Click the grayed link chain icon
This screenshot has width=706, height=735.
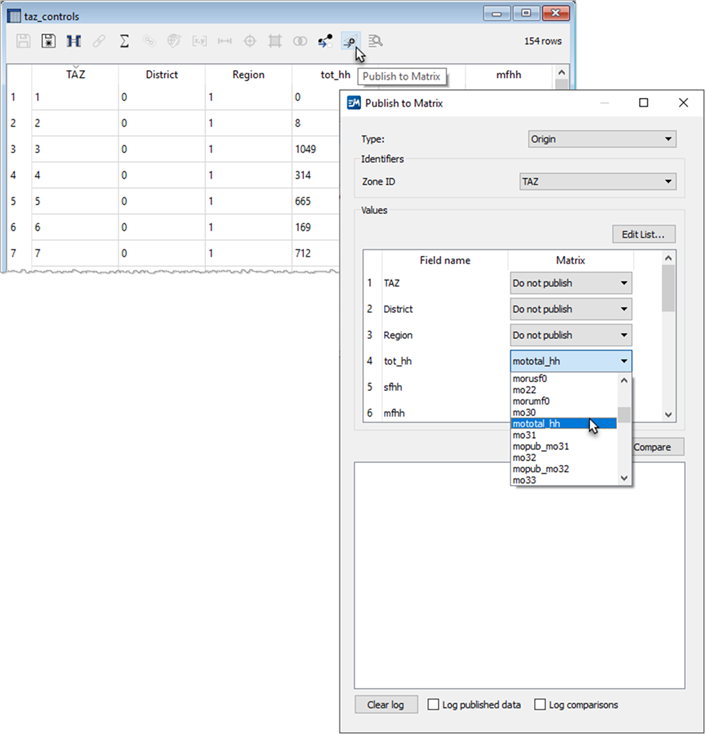coord(99,41)
